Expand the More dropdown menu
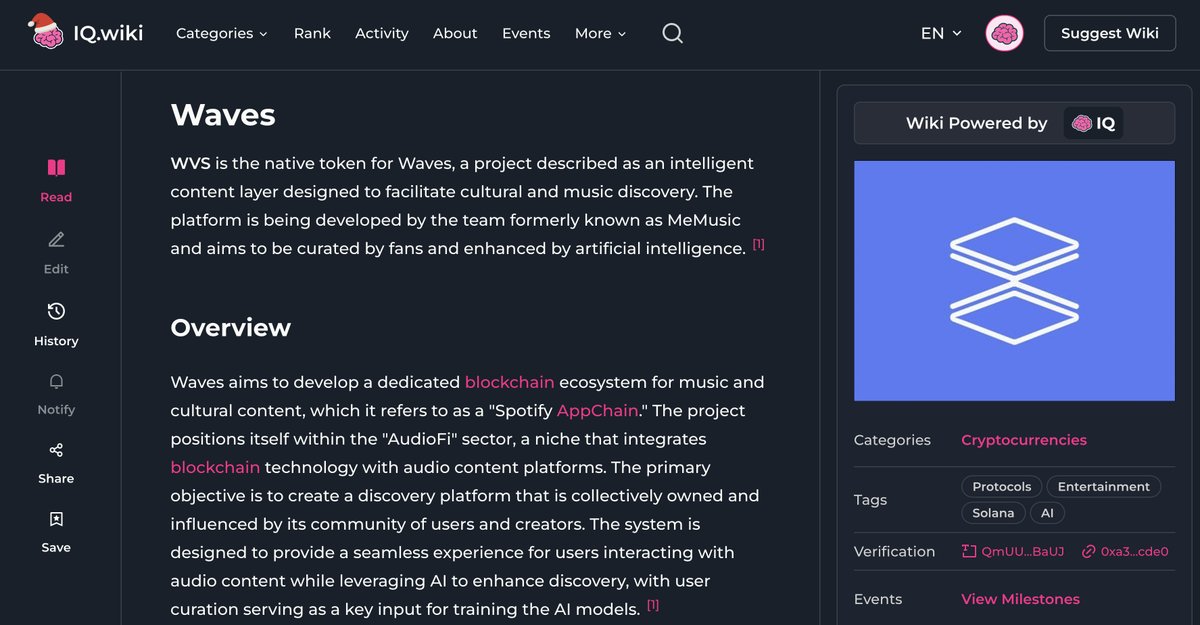Screen dimensions: 1200x625 (600, 33)
